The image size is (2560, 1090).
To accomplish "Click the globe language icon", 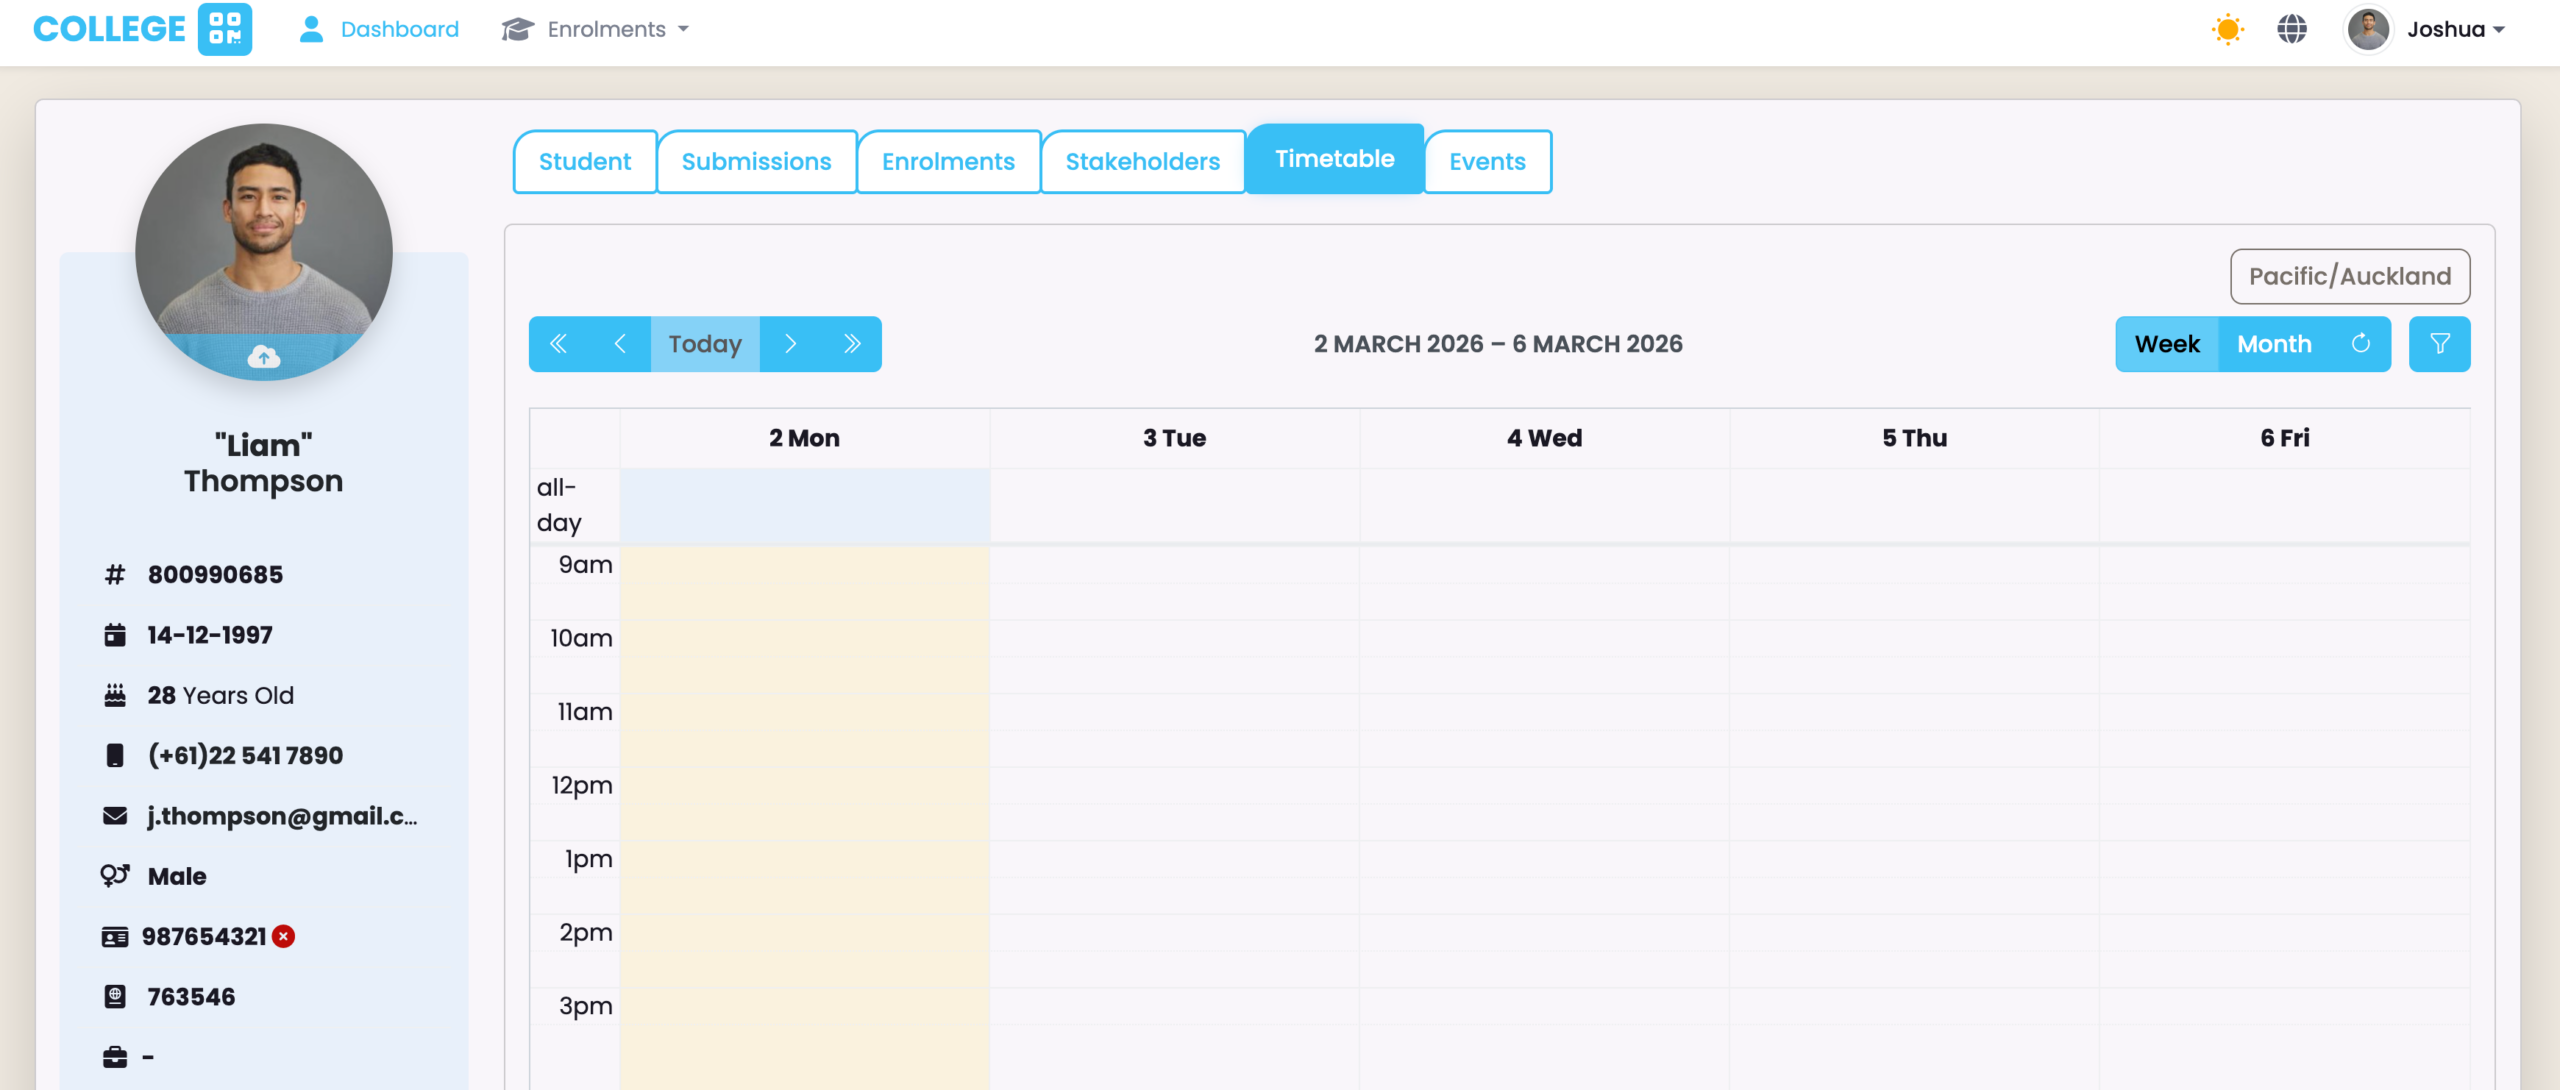I will [x=2292, y=29].
